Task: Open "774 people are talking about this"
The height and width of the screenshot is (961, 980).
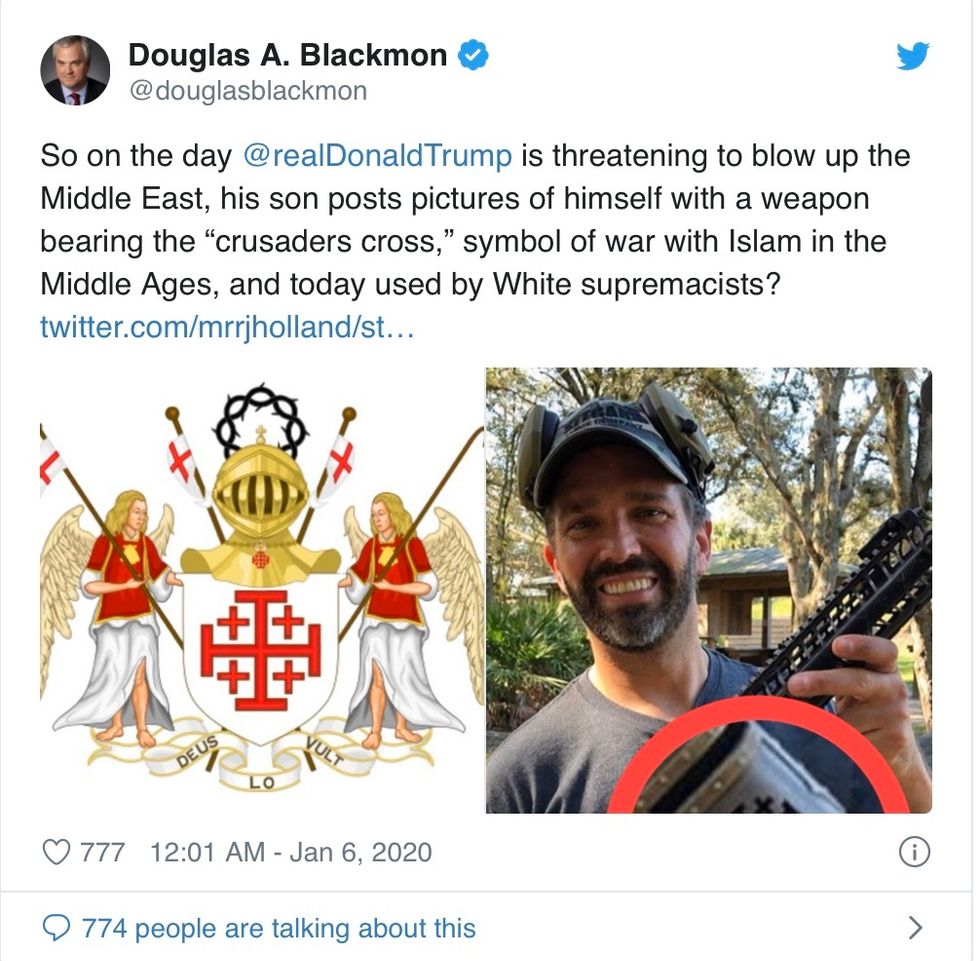Action: [279, 928]
